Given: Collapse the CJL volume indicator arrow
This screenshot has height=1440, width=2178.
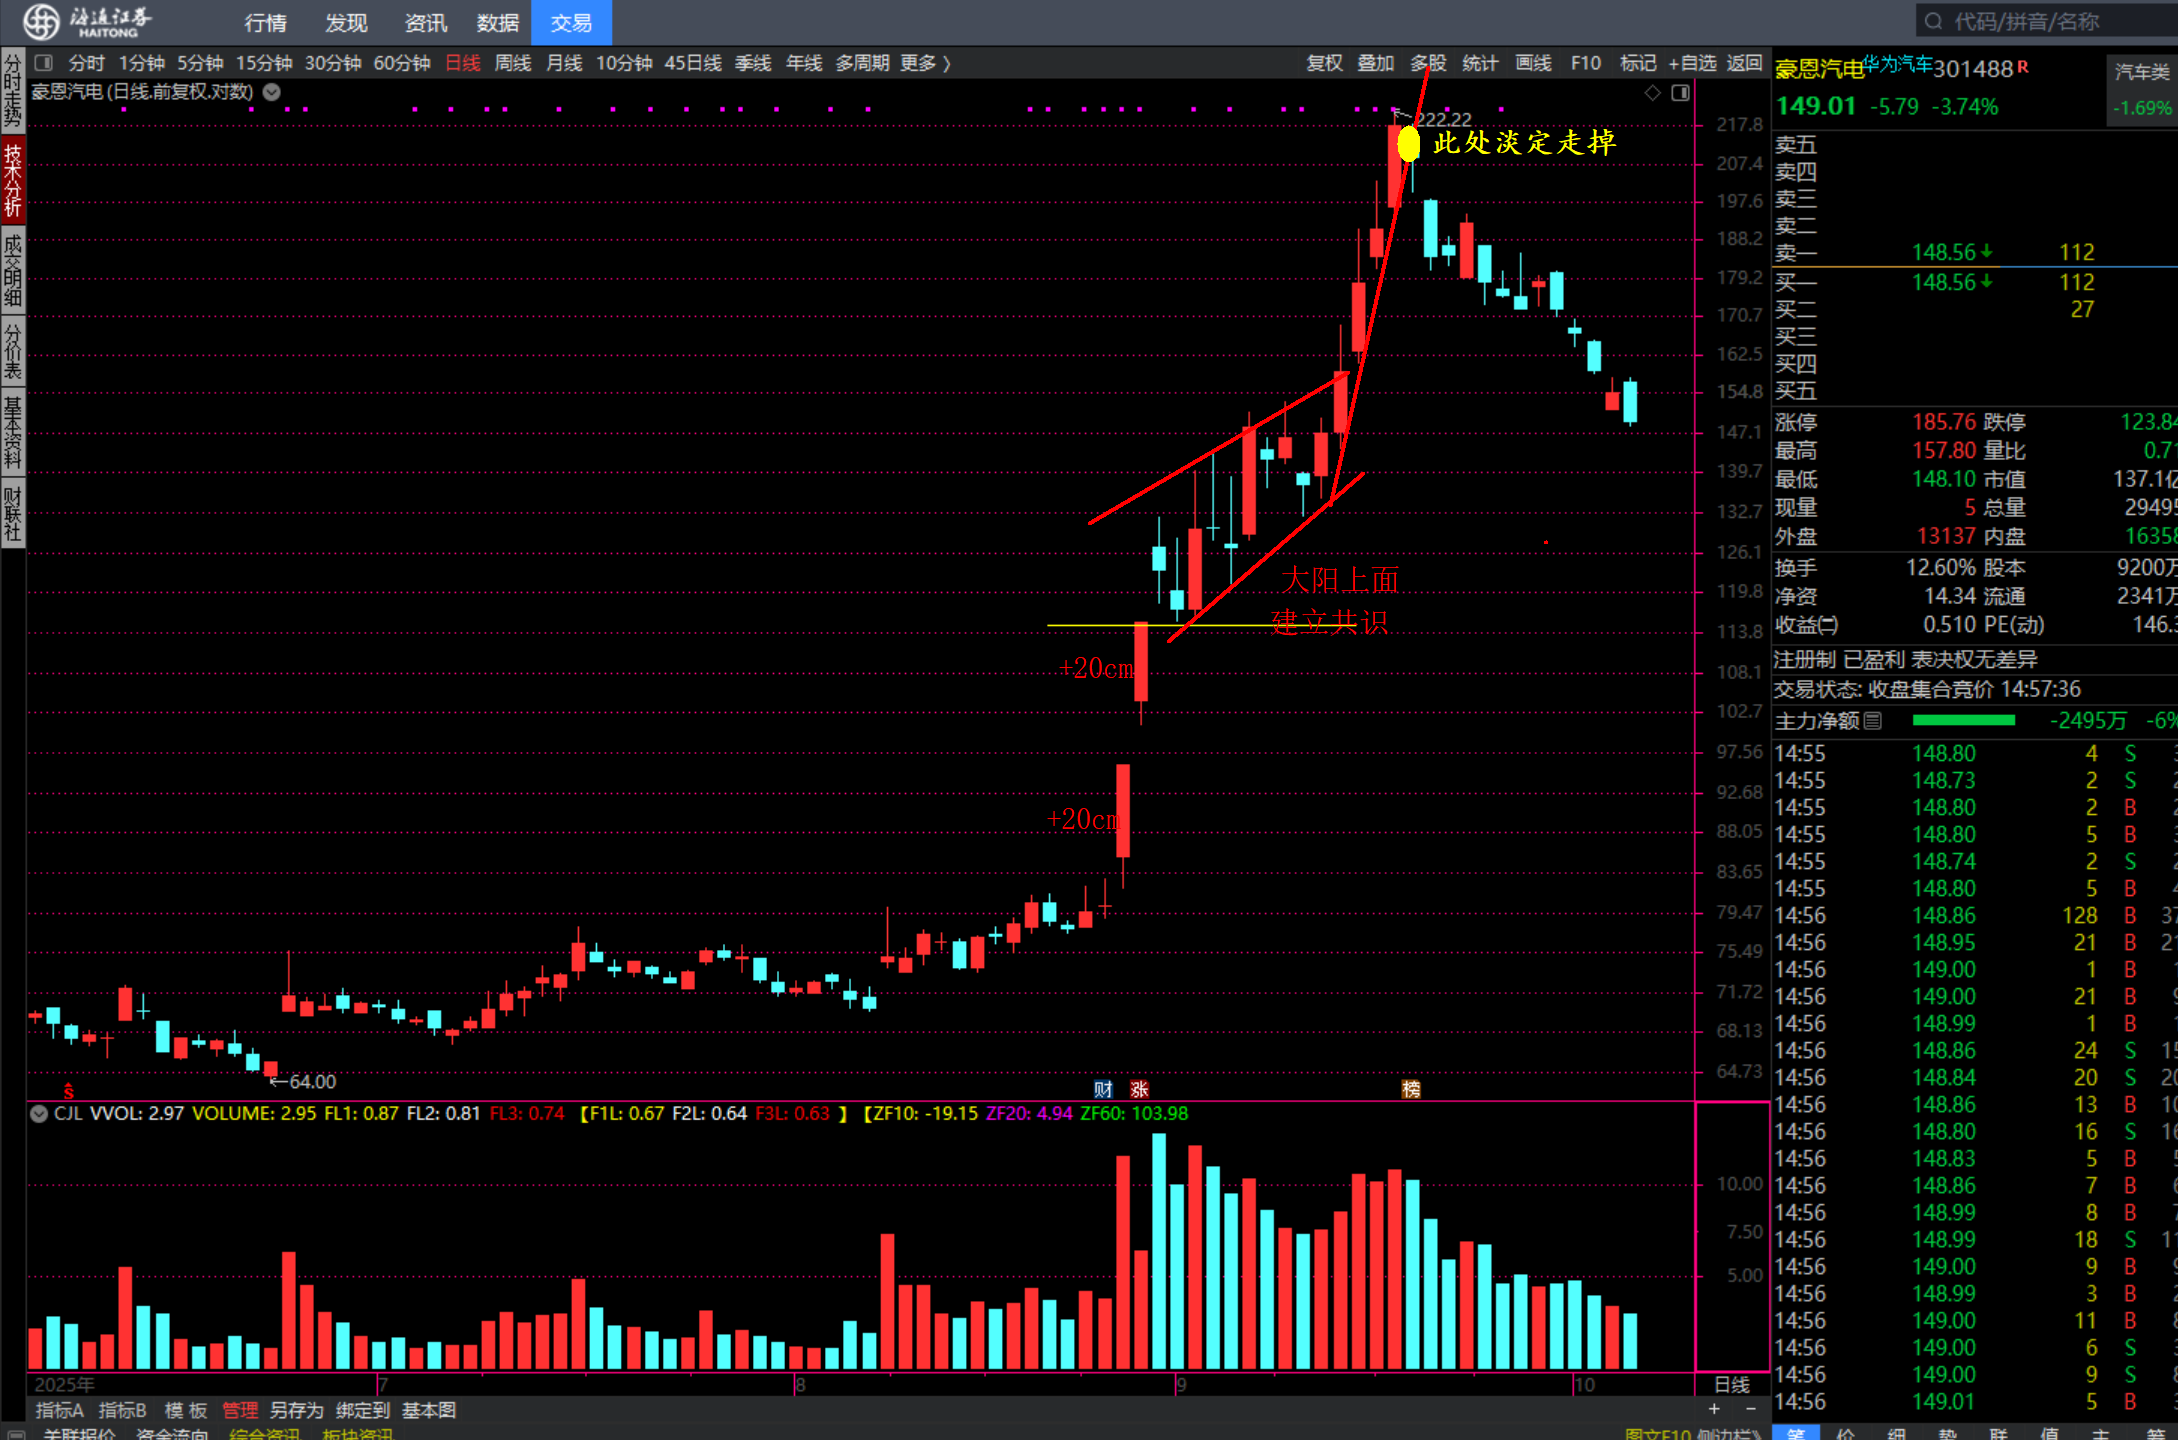Looking at the screenshot, I should tap(39, 1113).
